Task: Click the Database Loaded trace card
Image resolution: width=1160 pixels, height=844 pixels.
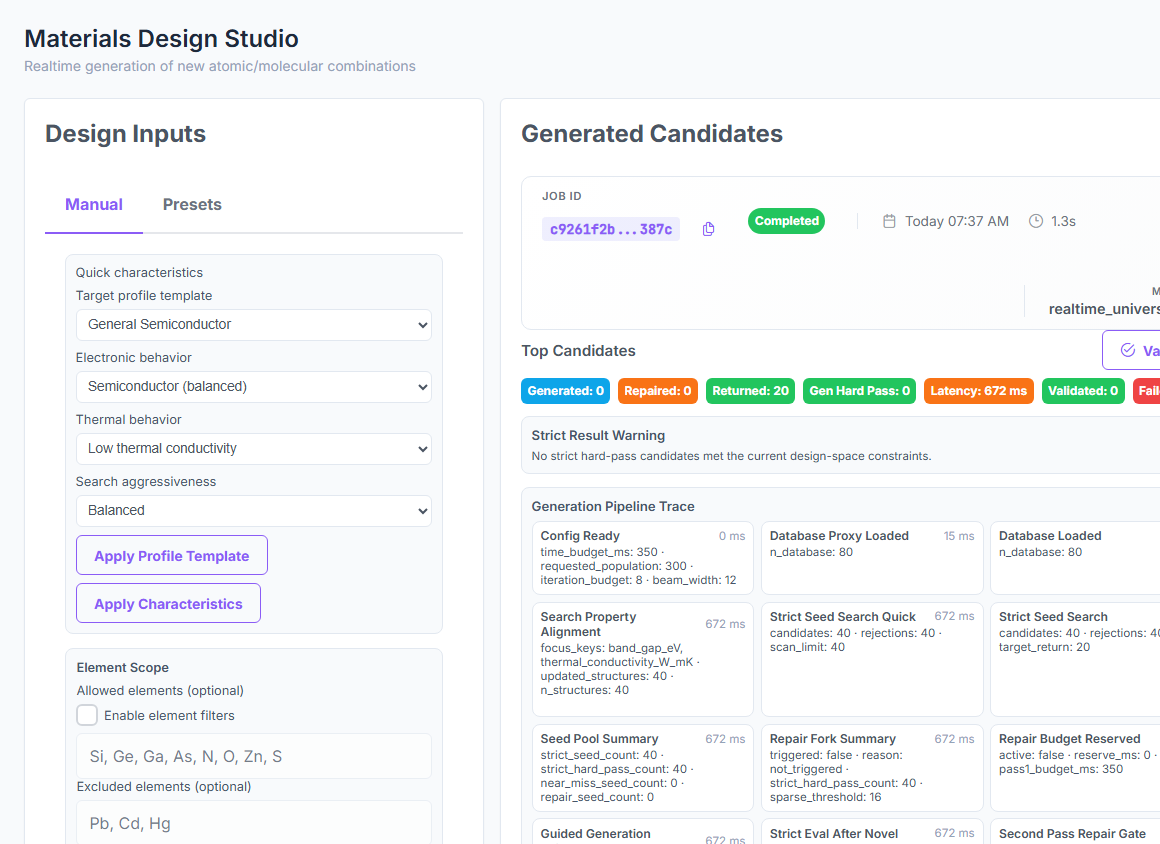Action: tap(1075, 558)
